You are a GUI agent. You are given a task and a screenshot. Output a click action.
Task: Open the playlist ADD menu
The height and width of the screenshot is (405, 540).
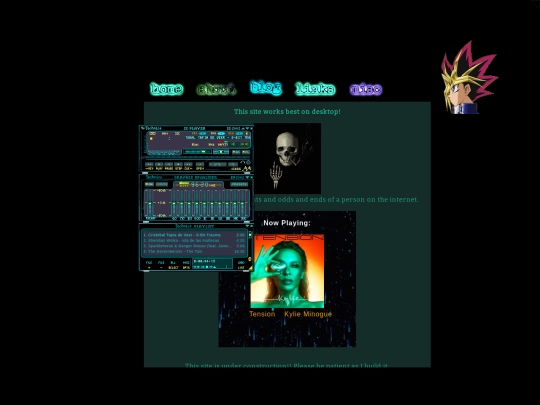point(149,265)
